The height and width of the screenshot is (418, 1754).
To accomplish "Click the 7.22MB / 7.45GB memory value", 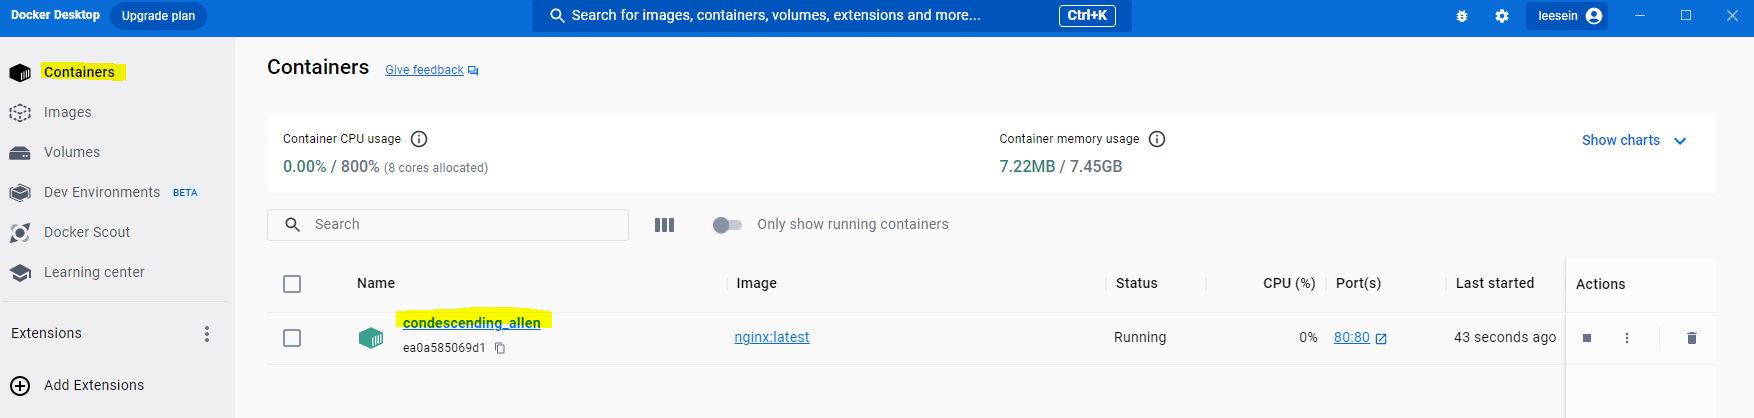I will [x=1061, y=166].
